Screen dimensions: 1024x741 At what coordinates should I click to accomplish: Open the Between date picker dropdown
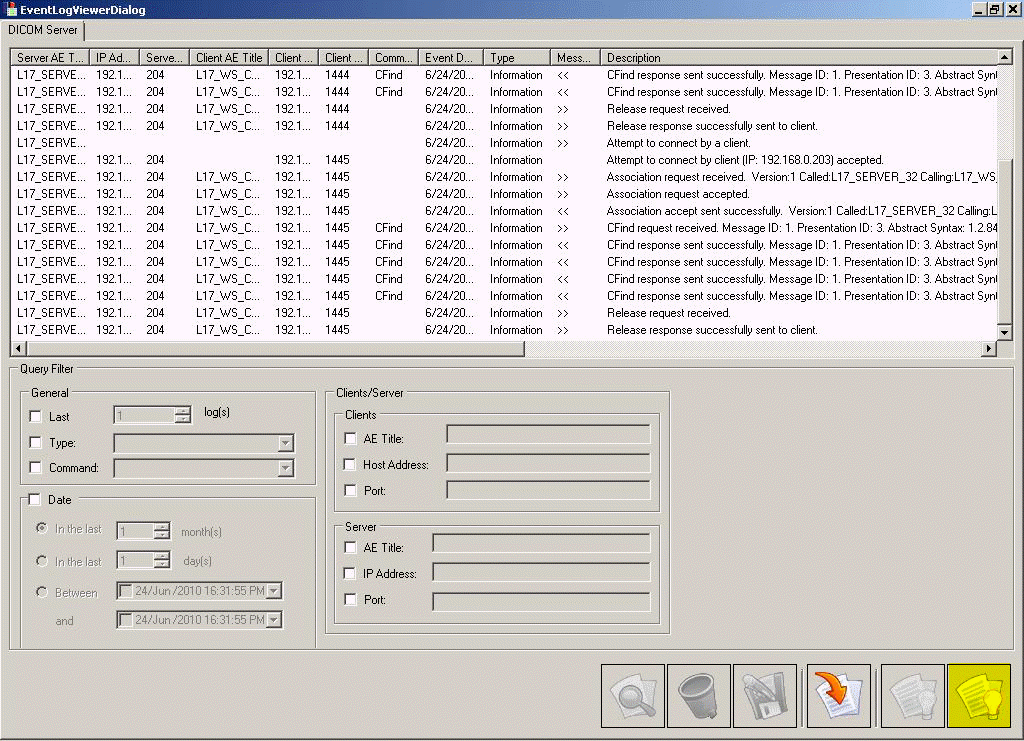pos(274,591)
